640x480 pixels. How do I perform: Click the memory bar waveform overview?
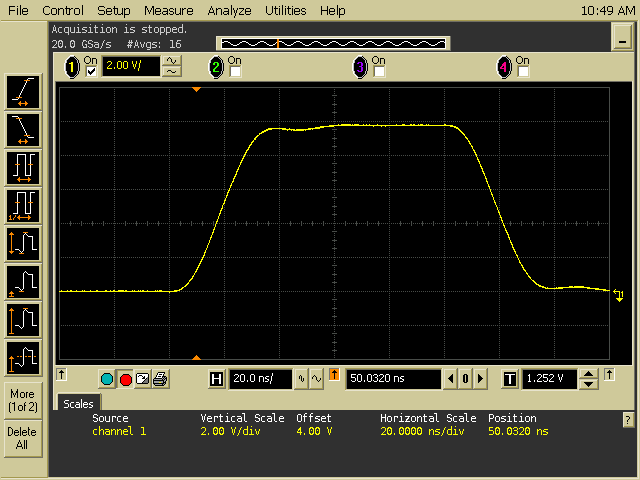click(x=333, y=43)
